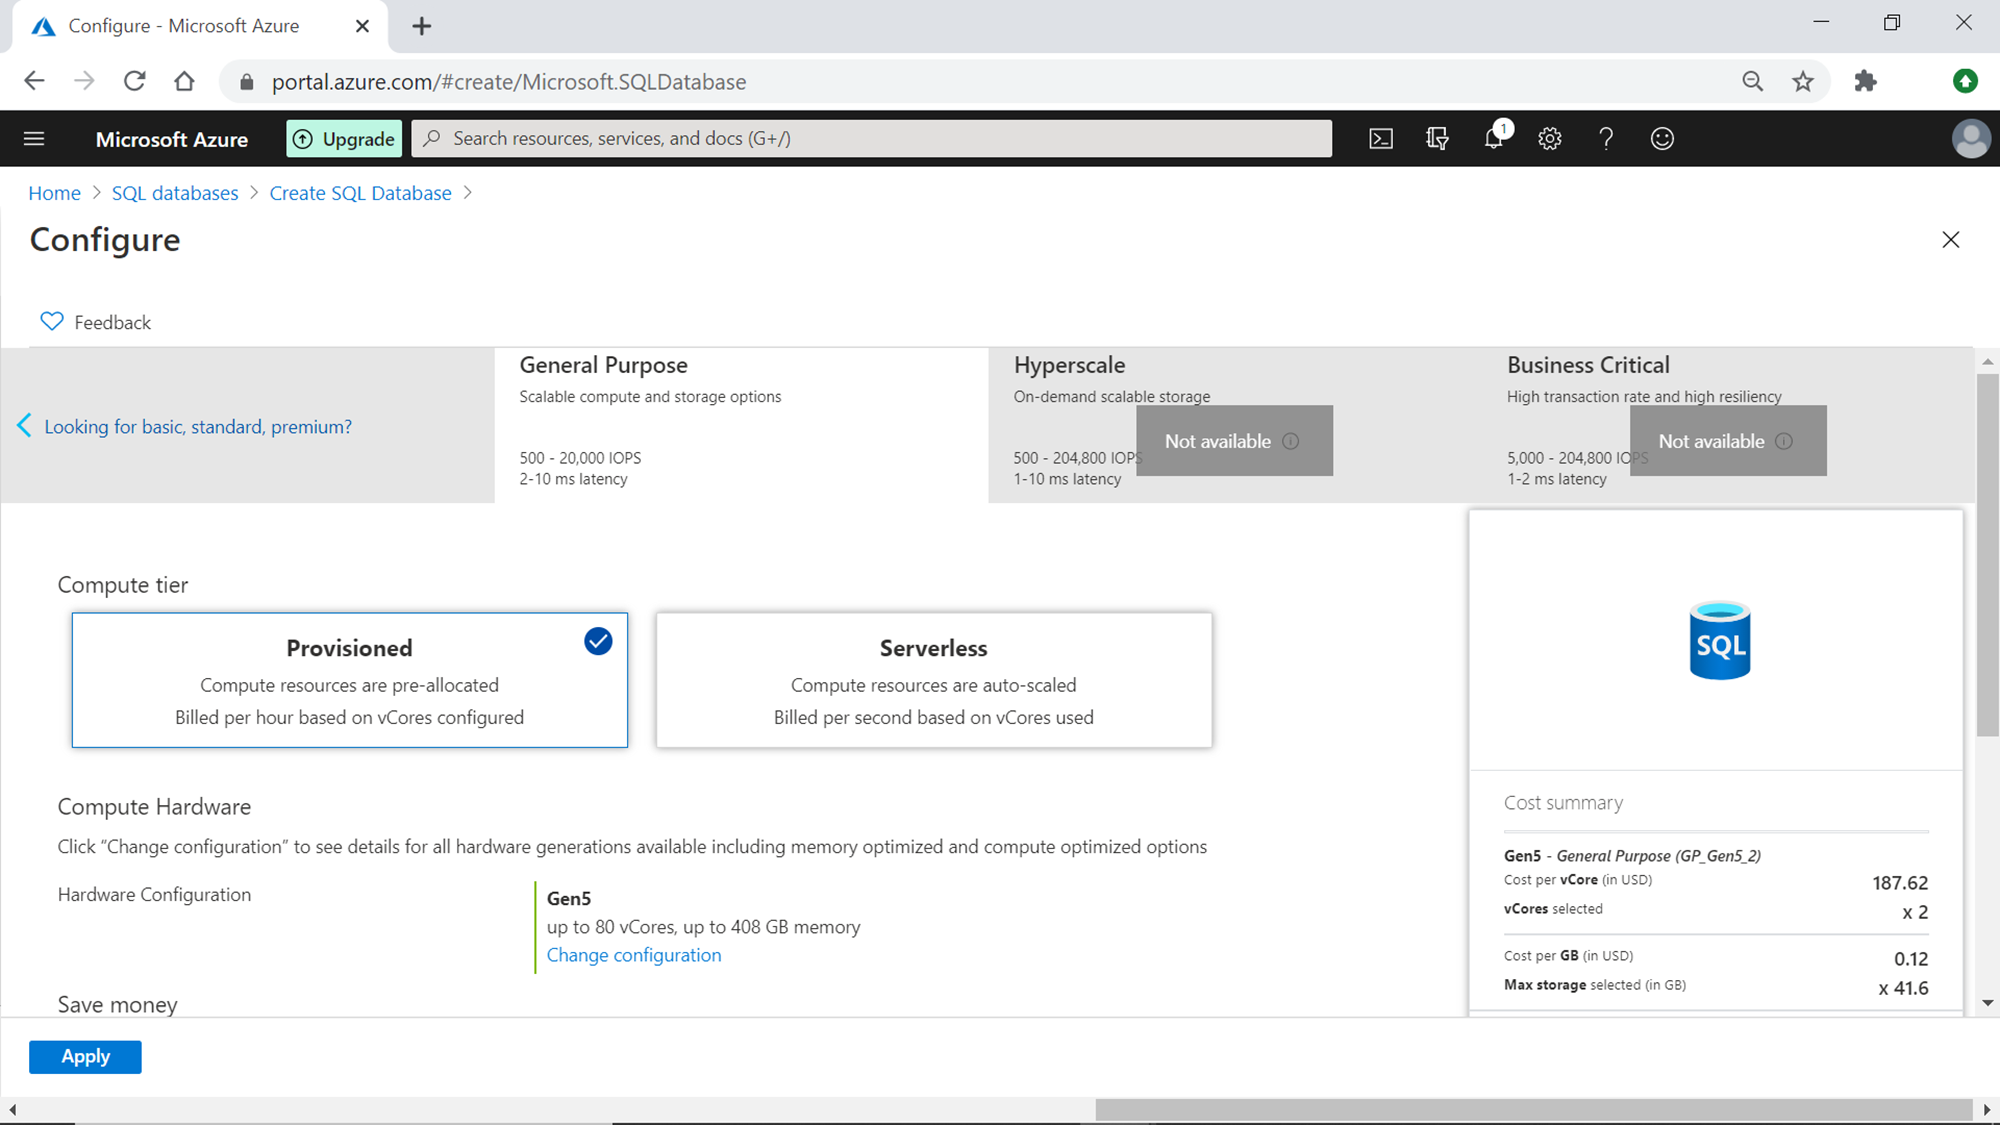Click the SQL databases breadcrumb
2000x1125 pixels.
175,193
